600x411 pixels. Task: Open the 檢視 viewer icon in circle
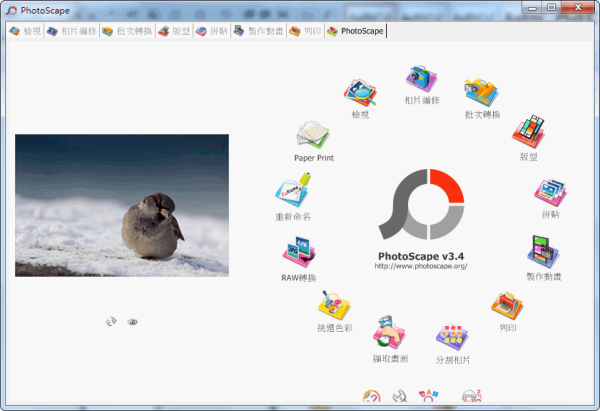pyautogui.click(x=360, y=96)
